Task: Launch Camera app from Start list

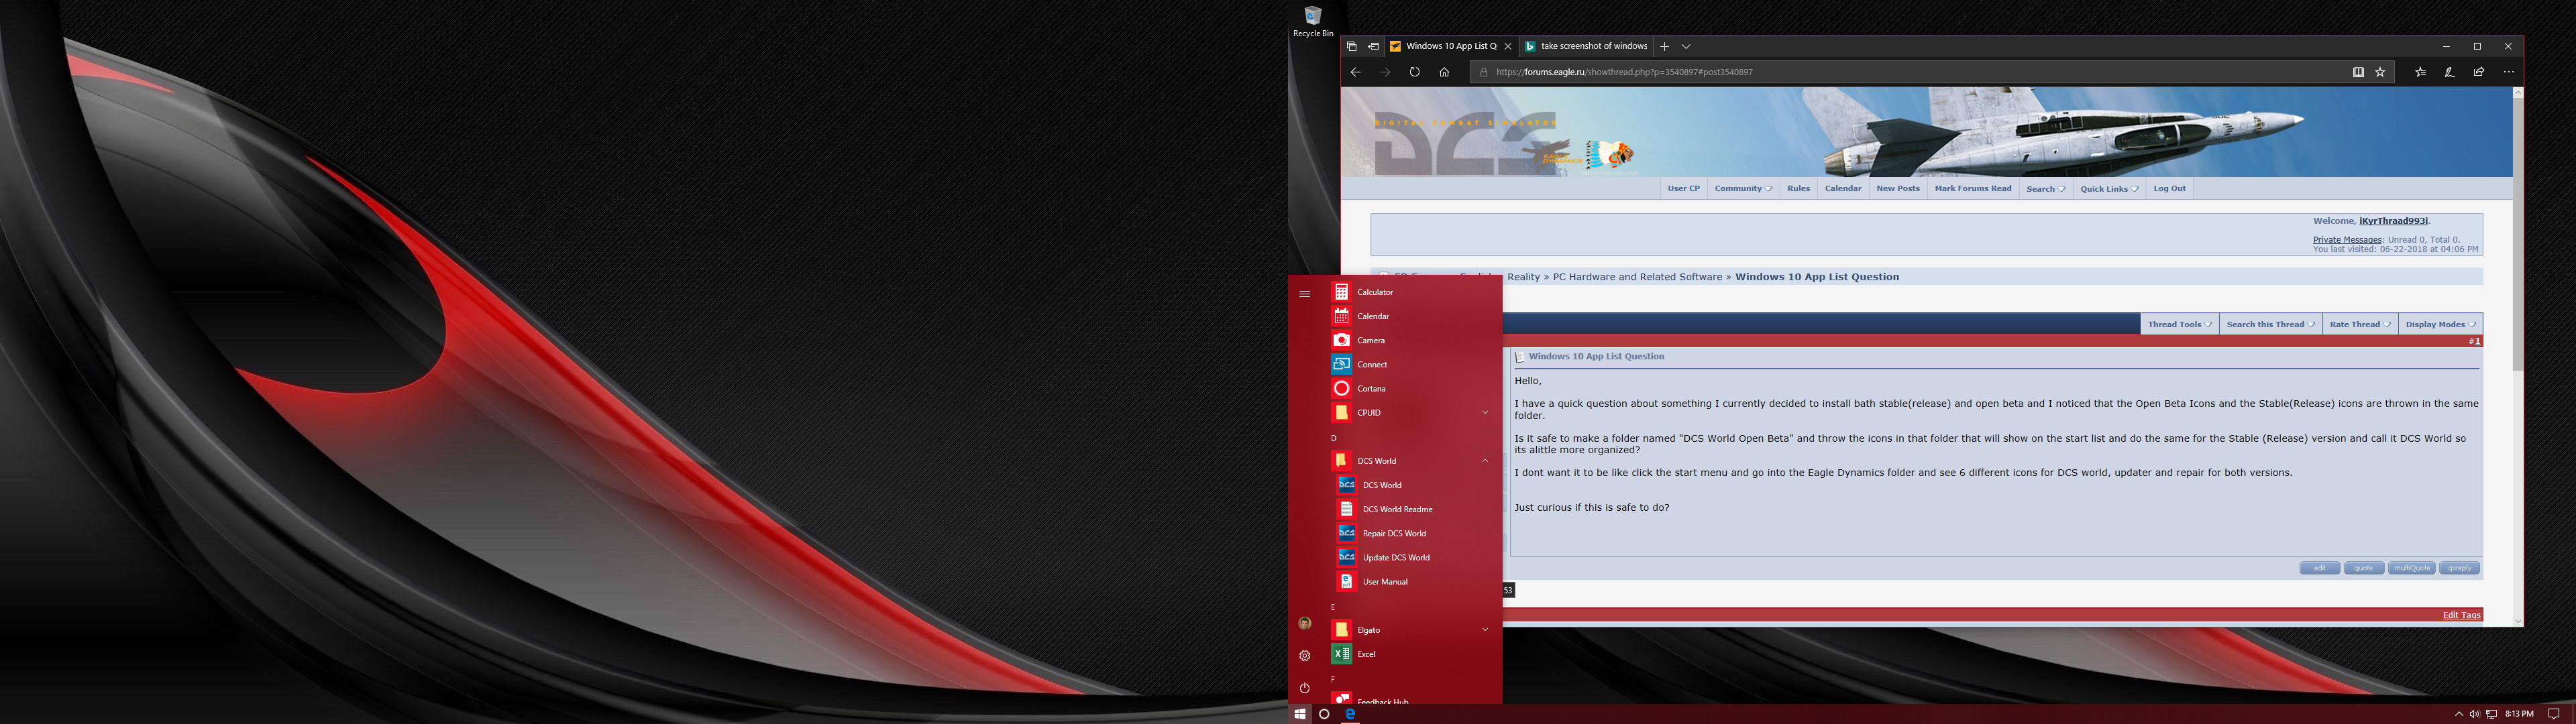Action: 1414,340
